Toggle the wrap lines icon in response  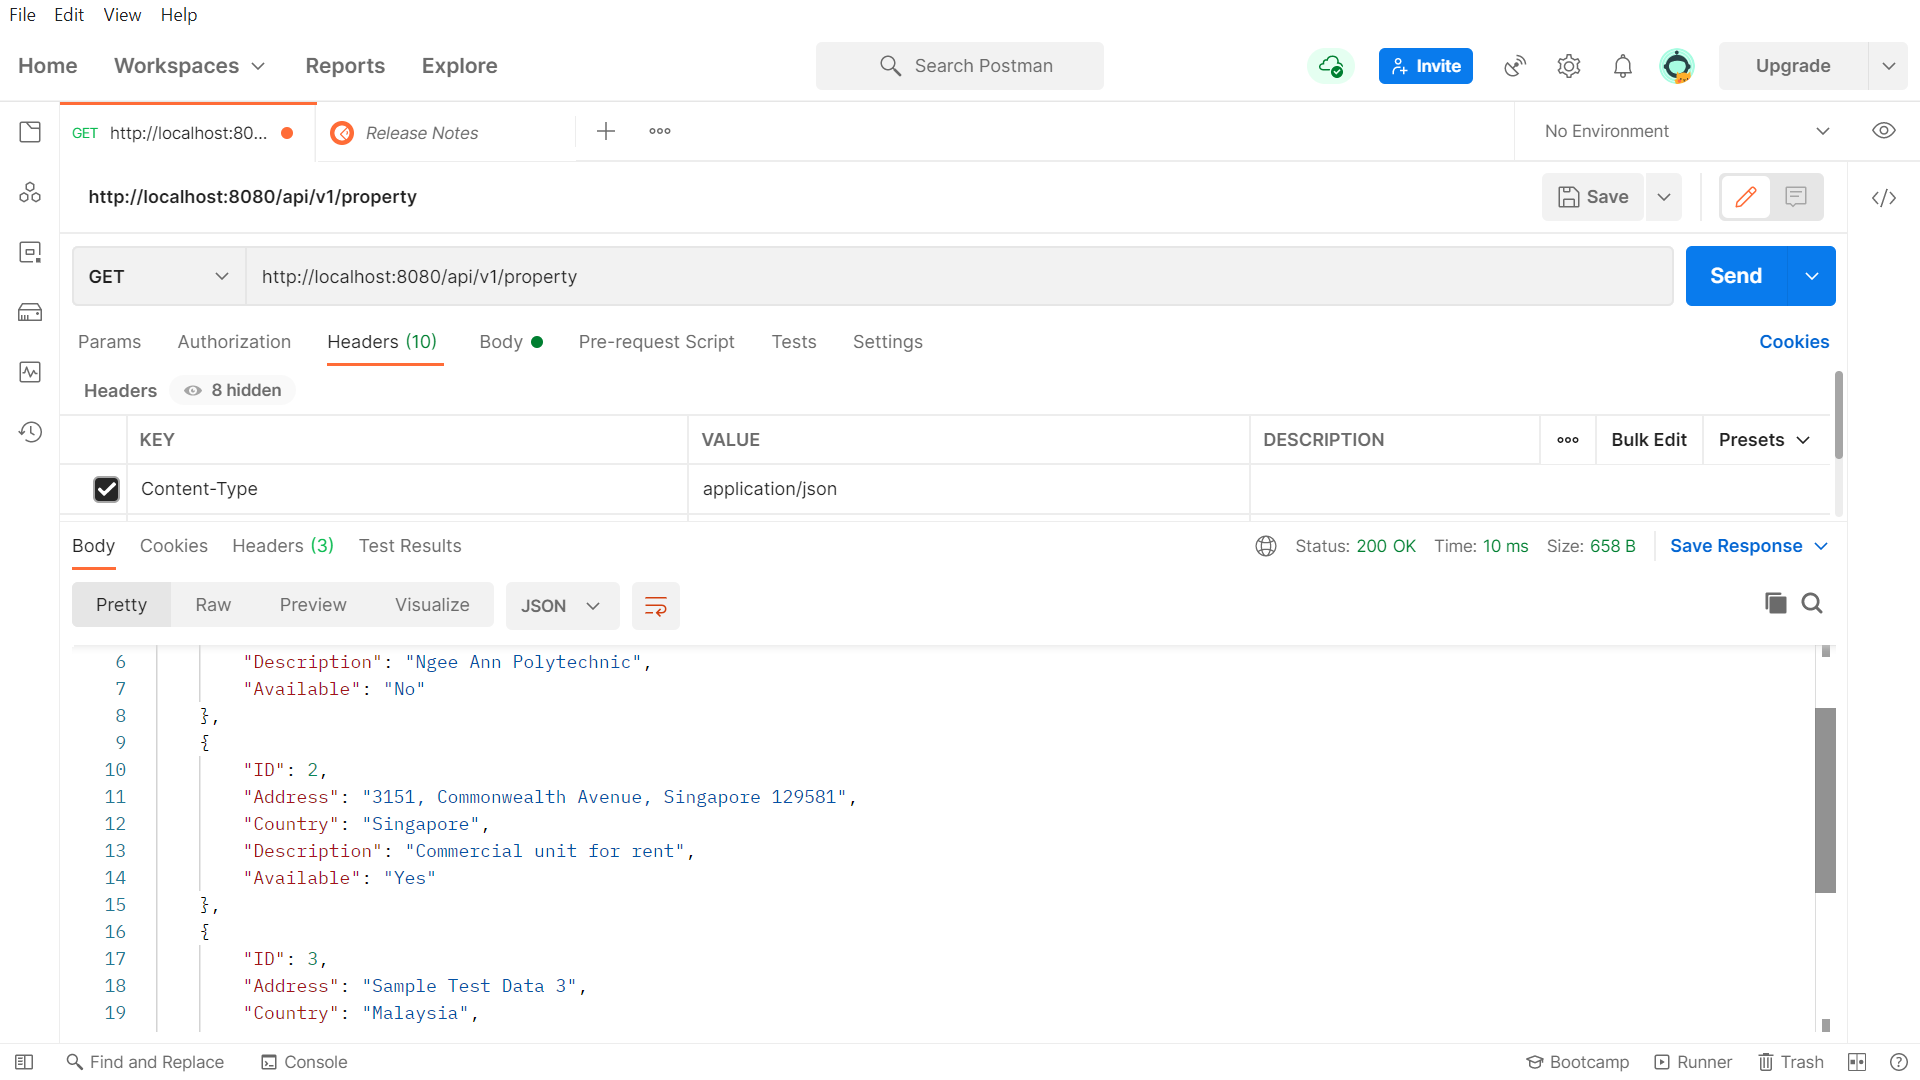(x=656, y=606)
